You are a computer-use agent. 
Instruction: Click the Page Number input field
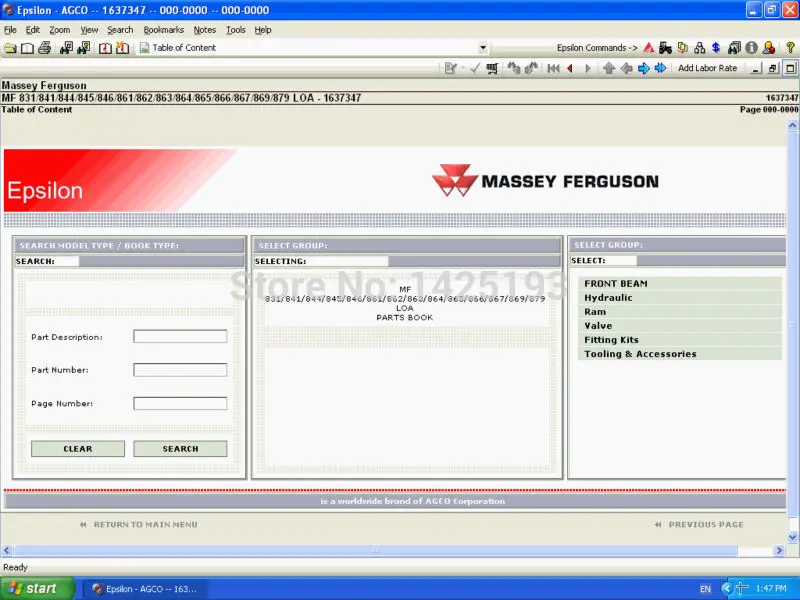point(180,404)
